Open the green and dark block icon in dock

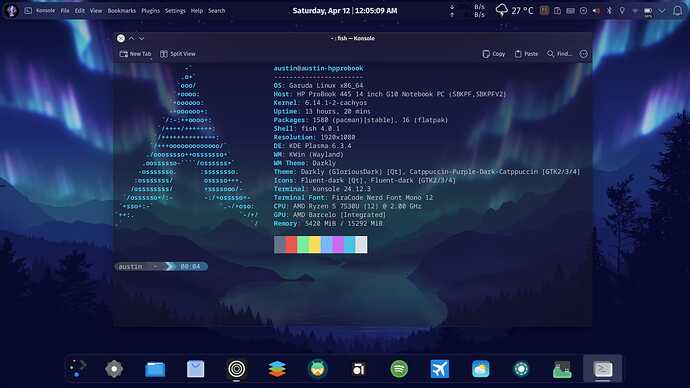tap(562, 370)
